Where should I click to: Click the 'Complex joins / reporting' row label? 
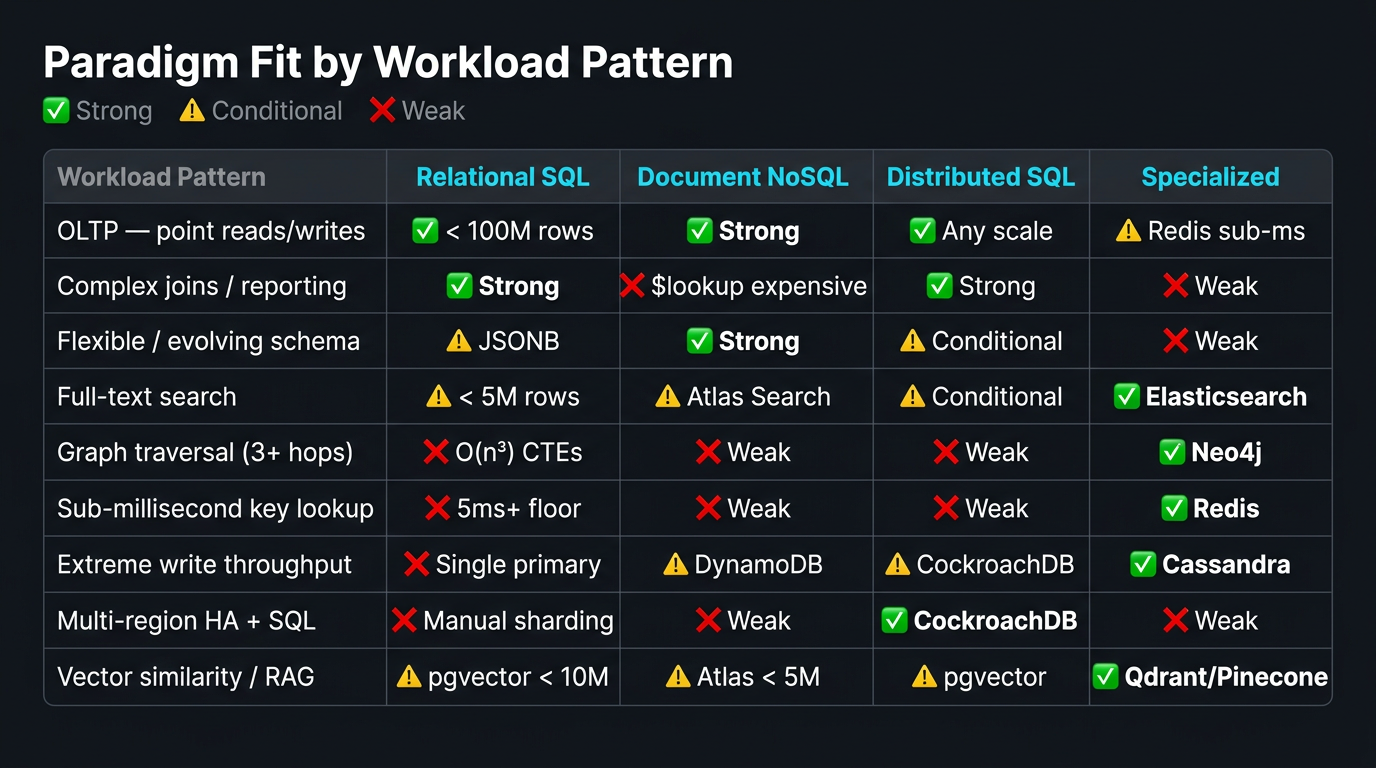(x=202, y=286)
